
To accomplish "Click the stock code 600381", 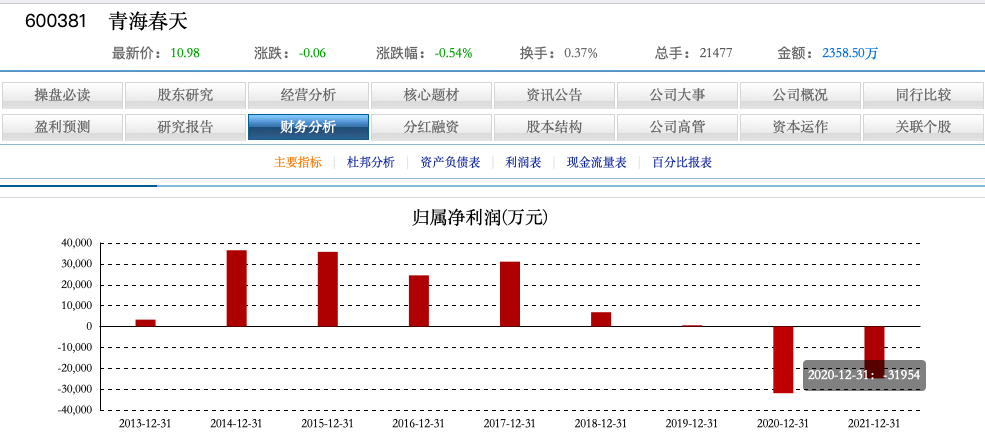I will tap(55, 22).
